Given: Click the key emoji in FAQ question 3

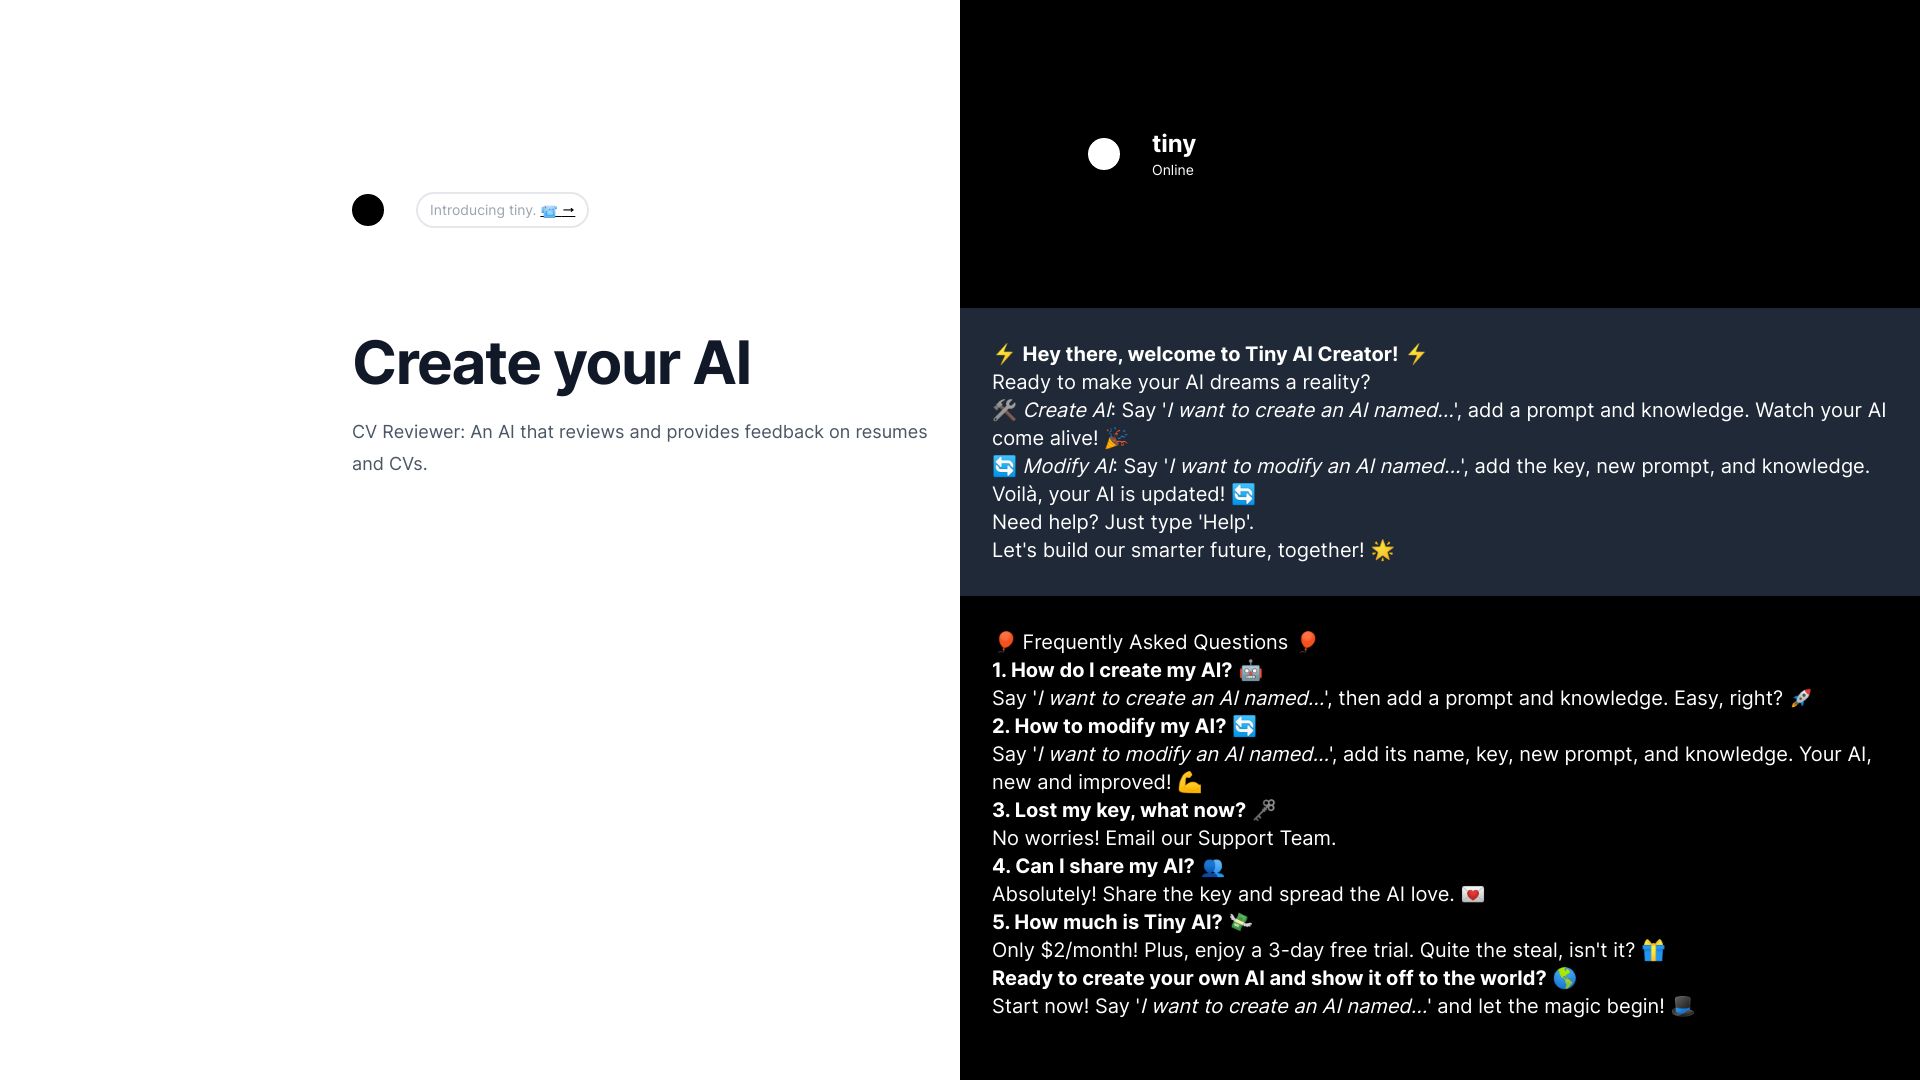Looking at the screenshot, I should (x=1263, y=810).
